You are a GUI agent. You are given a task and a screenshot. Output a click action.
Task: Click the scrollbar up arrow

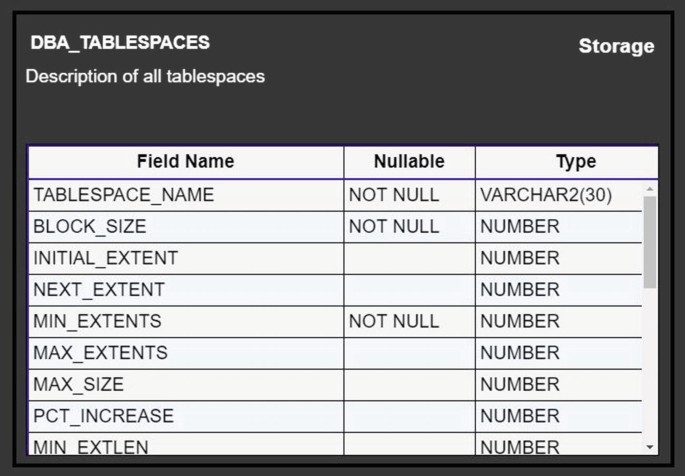tap(650, 189)
